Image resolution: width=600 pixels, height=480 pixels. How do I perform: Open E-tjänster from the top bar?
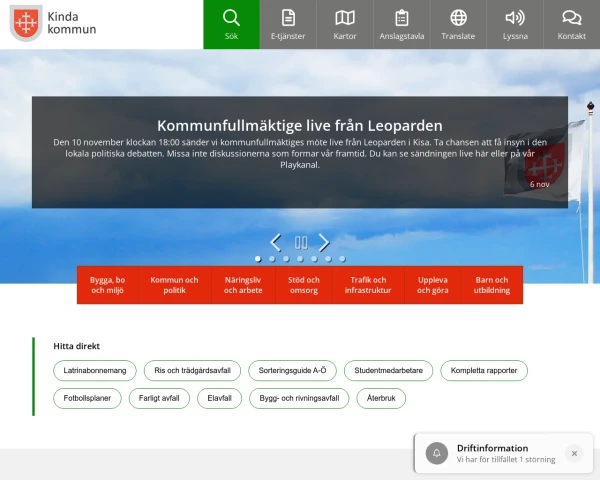tap(288, 24)
